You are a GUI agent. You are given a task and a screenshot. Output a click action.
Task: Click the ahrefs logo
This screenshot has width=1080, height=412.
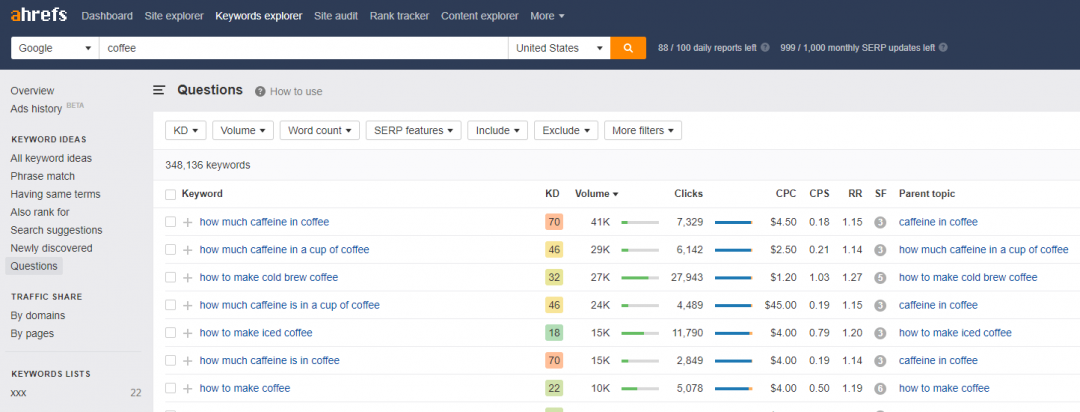(40, 16)
